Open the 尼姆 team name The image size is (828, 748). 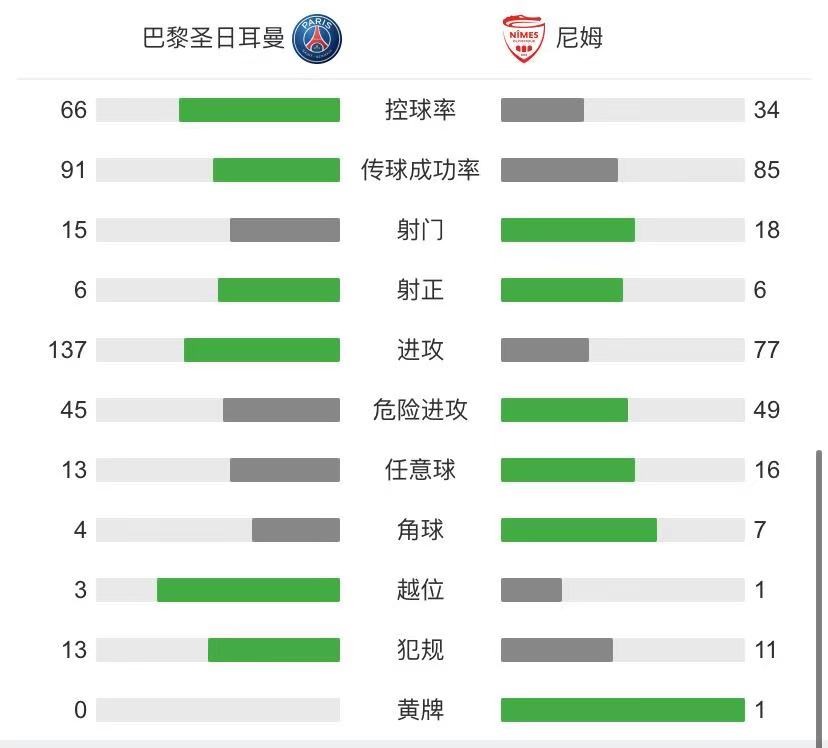pos(579,38)
